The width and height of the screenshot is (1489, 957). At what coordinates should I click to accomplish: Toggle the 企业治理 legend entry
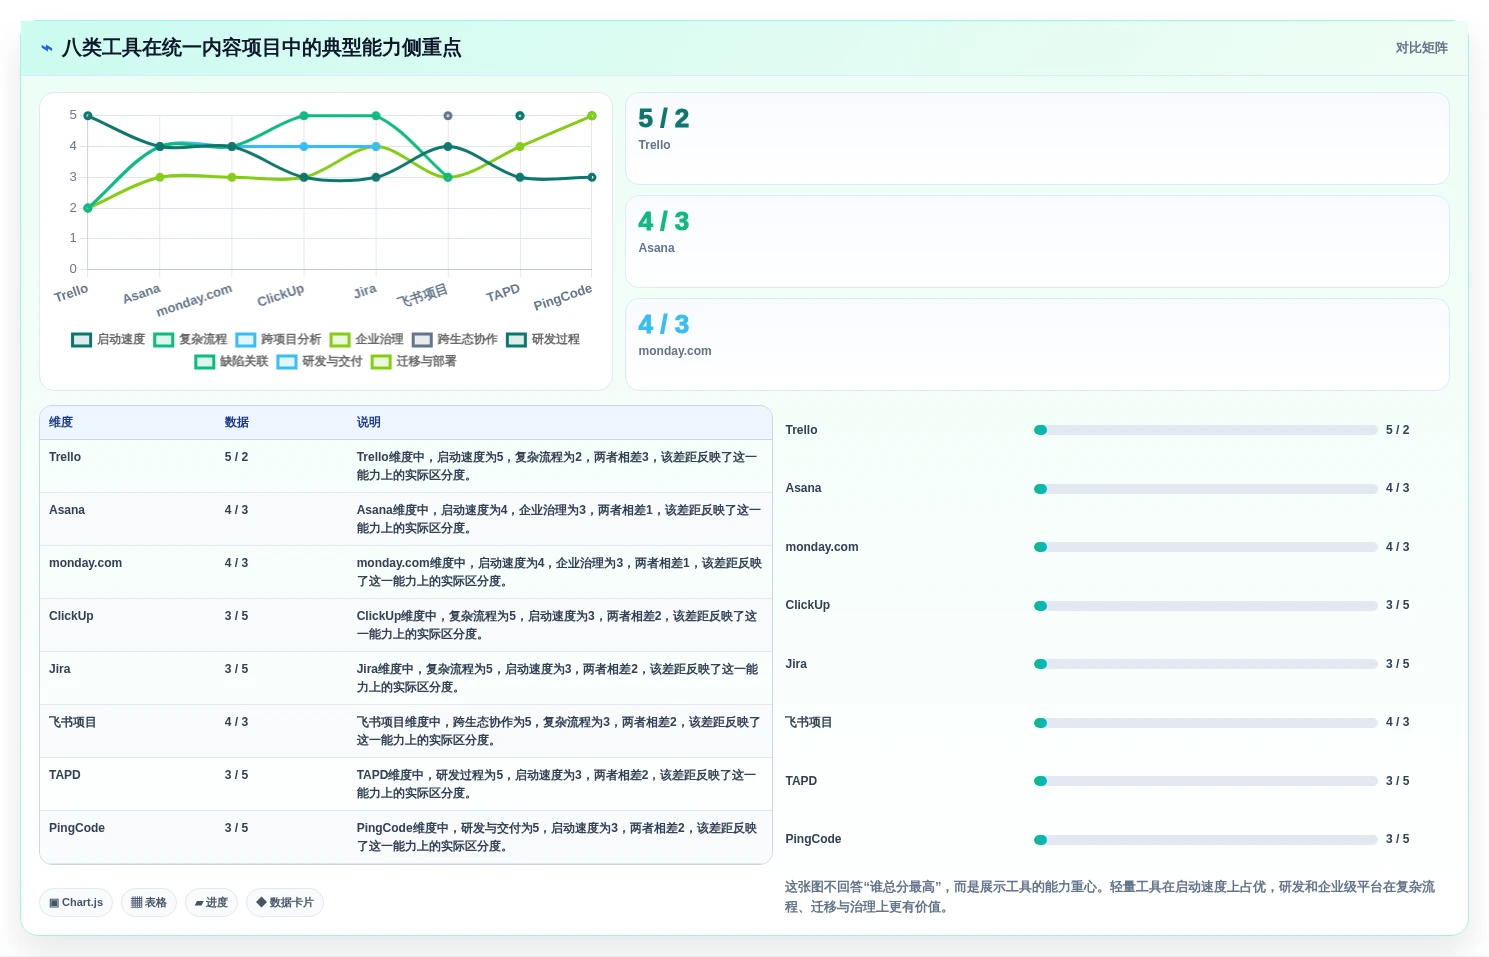[x=366, y=340]
